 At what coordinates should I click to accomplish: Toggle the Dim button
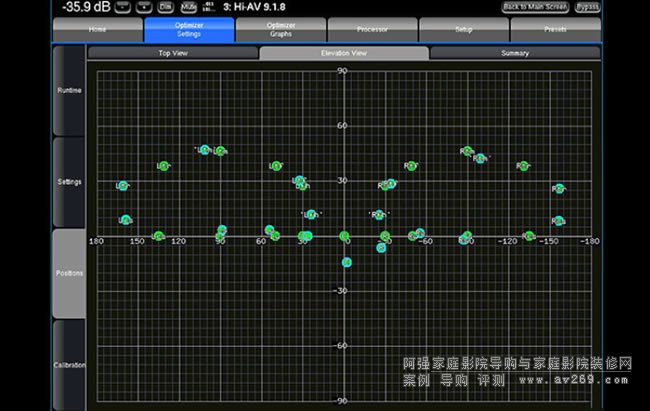pyautogui.click(x=166, y=7)
